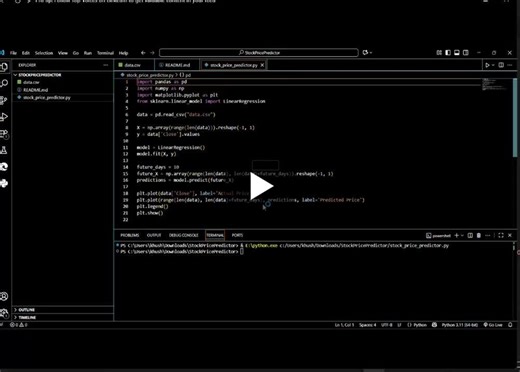Close the stock_price_predictor.py tab
This screenshot has width=520, height=372.
pos(262,65)
